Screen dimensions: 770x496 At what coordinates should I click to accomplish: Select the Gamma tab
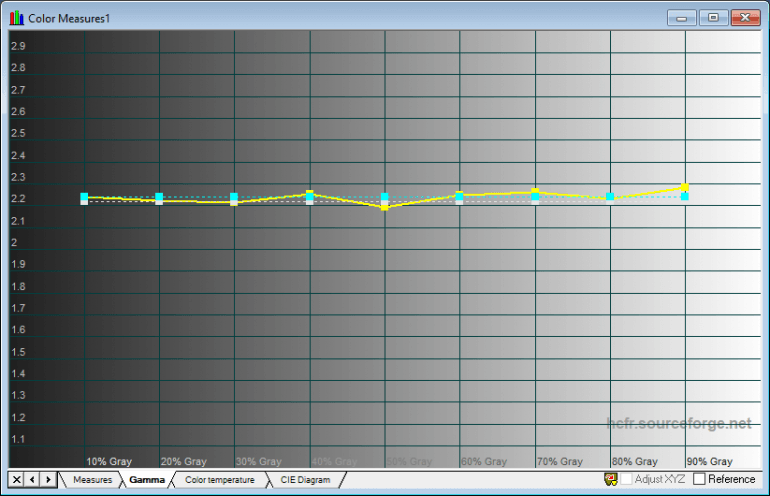(x=146, y=480)
